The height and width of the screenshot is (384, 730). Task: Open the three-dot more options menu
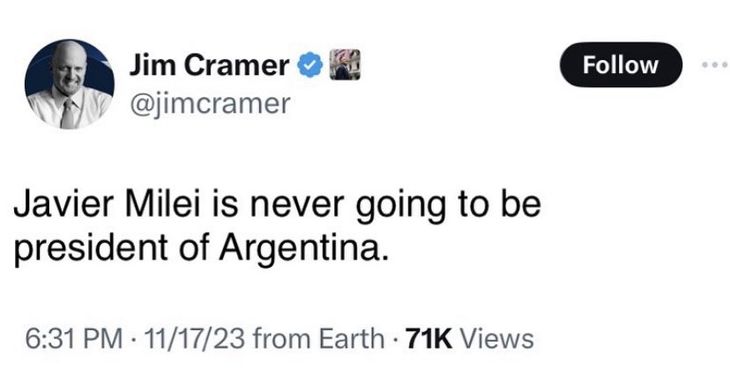coord(716,65)
